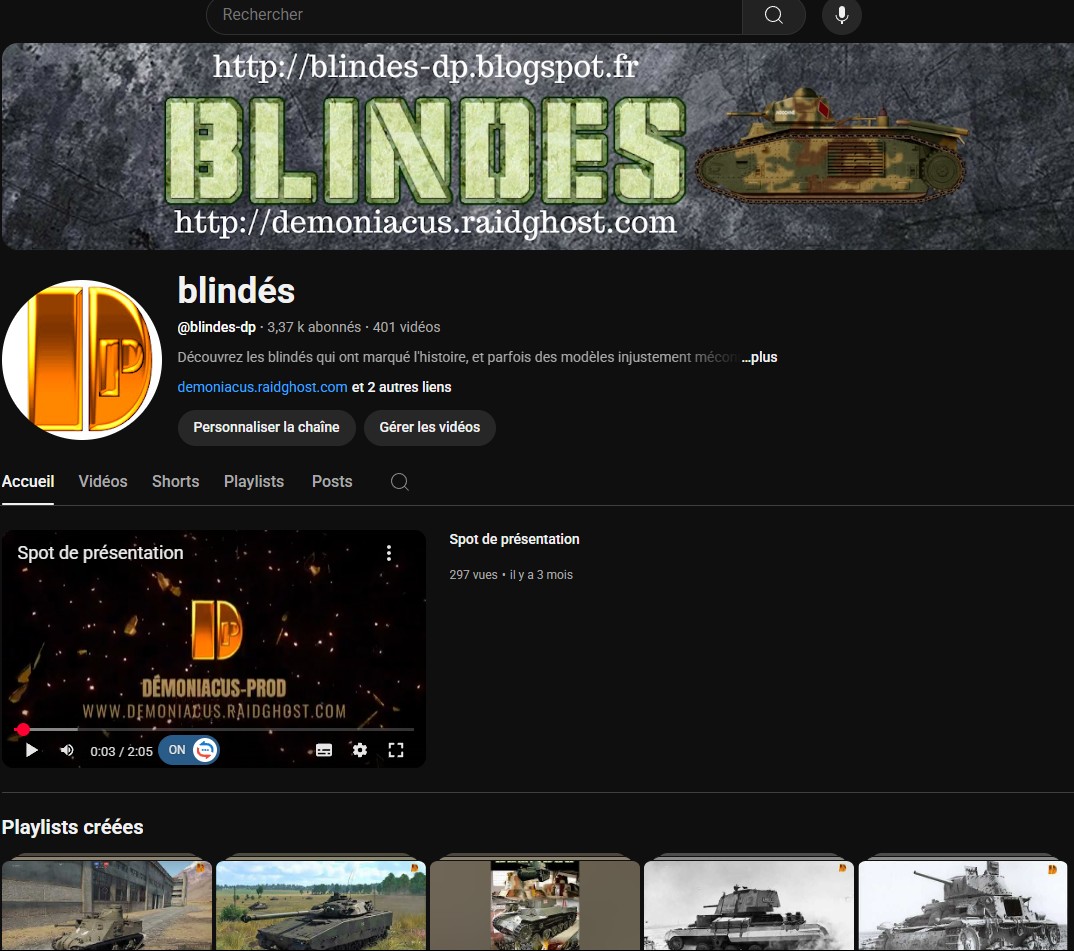Open the playlist thumbnail with tank in a green field

coord(321,904)
